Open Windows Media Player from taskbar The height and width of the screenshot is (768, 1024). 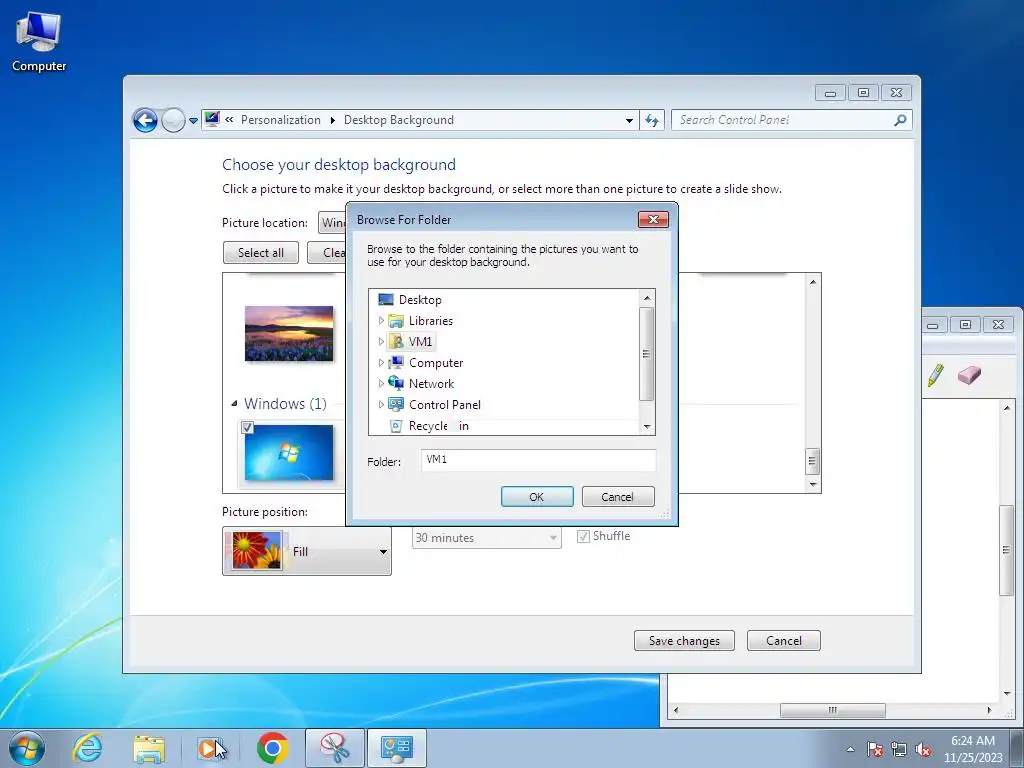210,748
